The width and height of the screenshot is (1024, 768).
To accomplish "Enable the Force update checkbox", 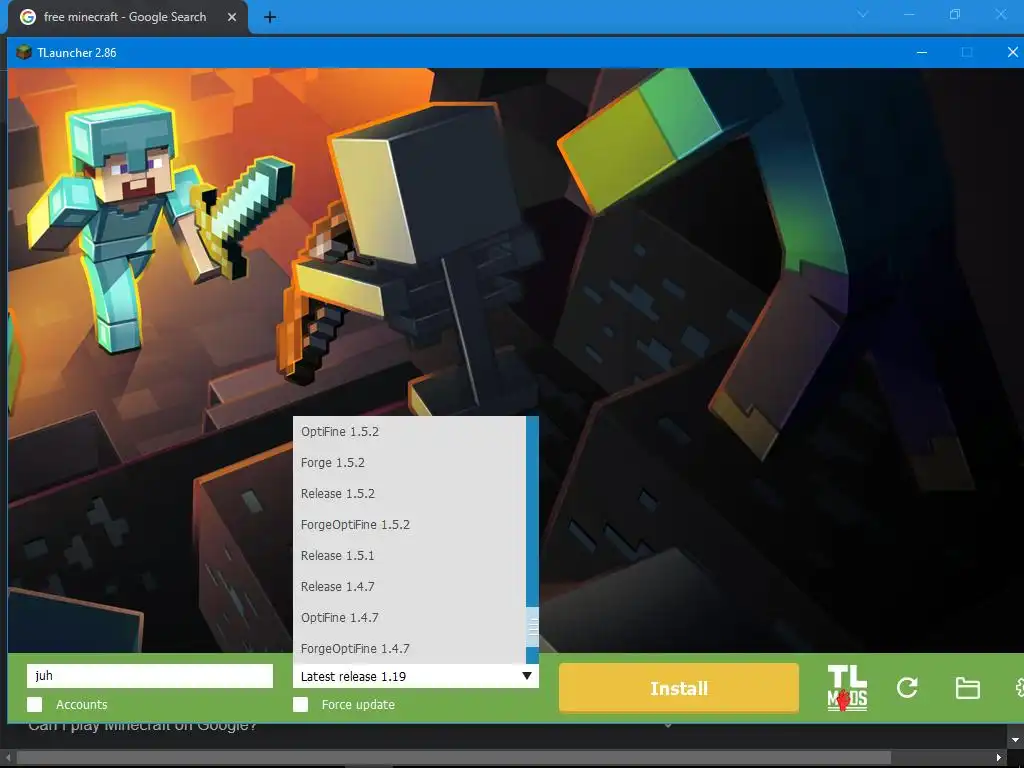I will (300, 704).
